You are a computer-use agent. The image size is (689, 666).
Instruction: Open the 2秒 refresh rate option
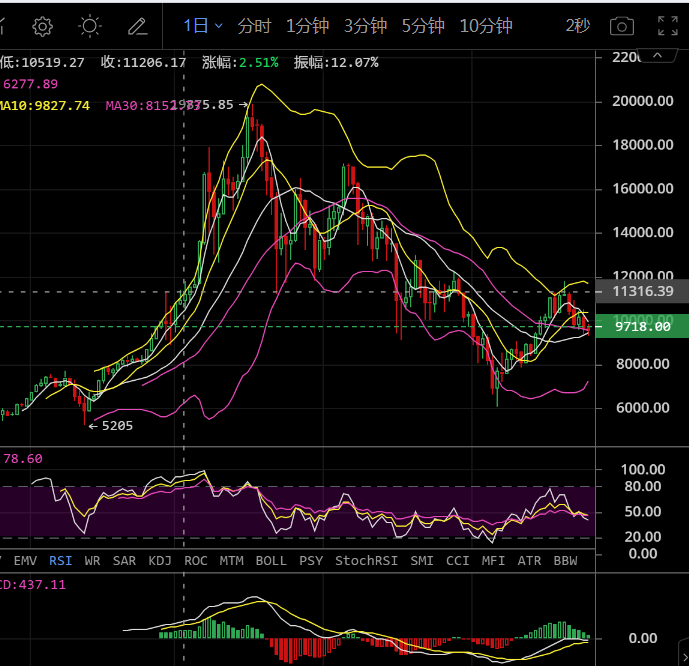pos(577,26)
